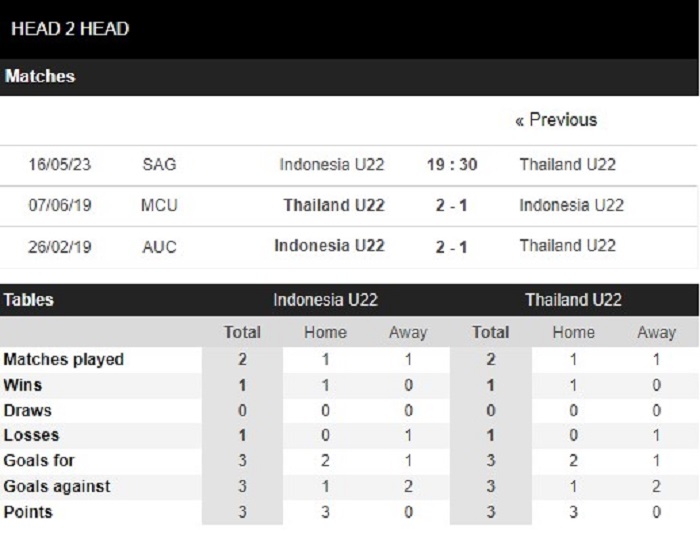Open the 26/02/19 match score 2 - 1
The image size is (700, 534).
coord(451,247)
